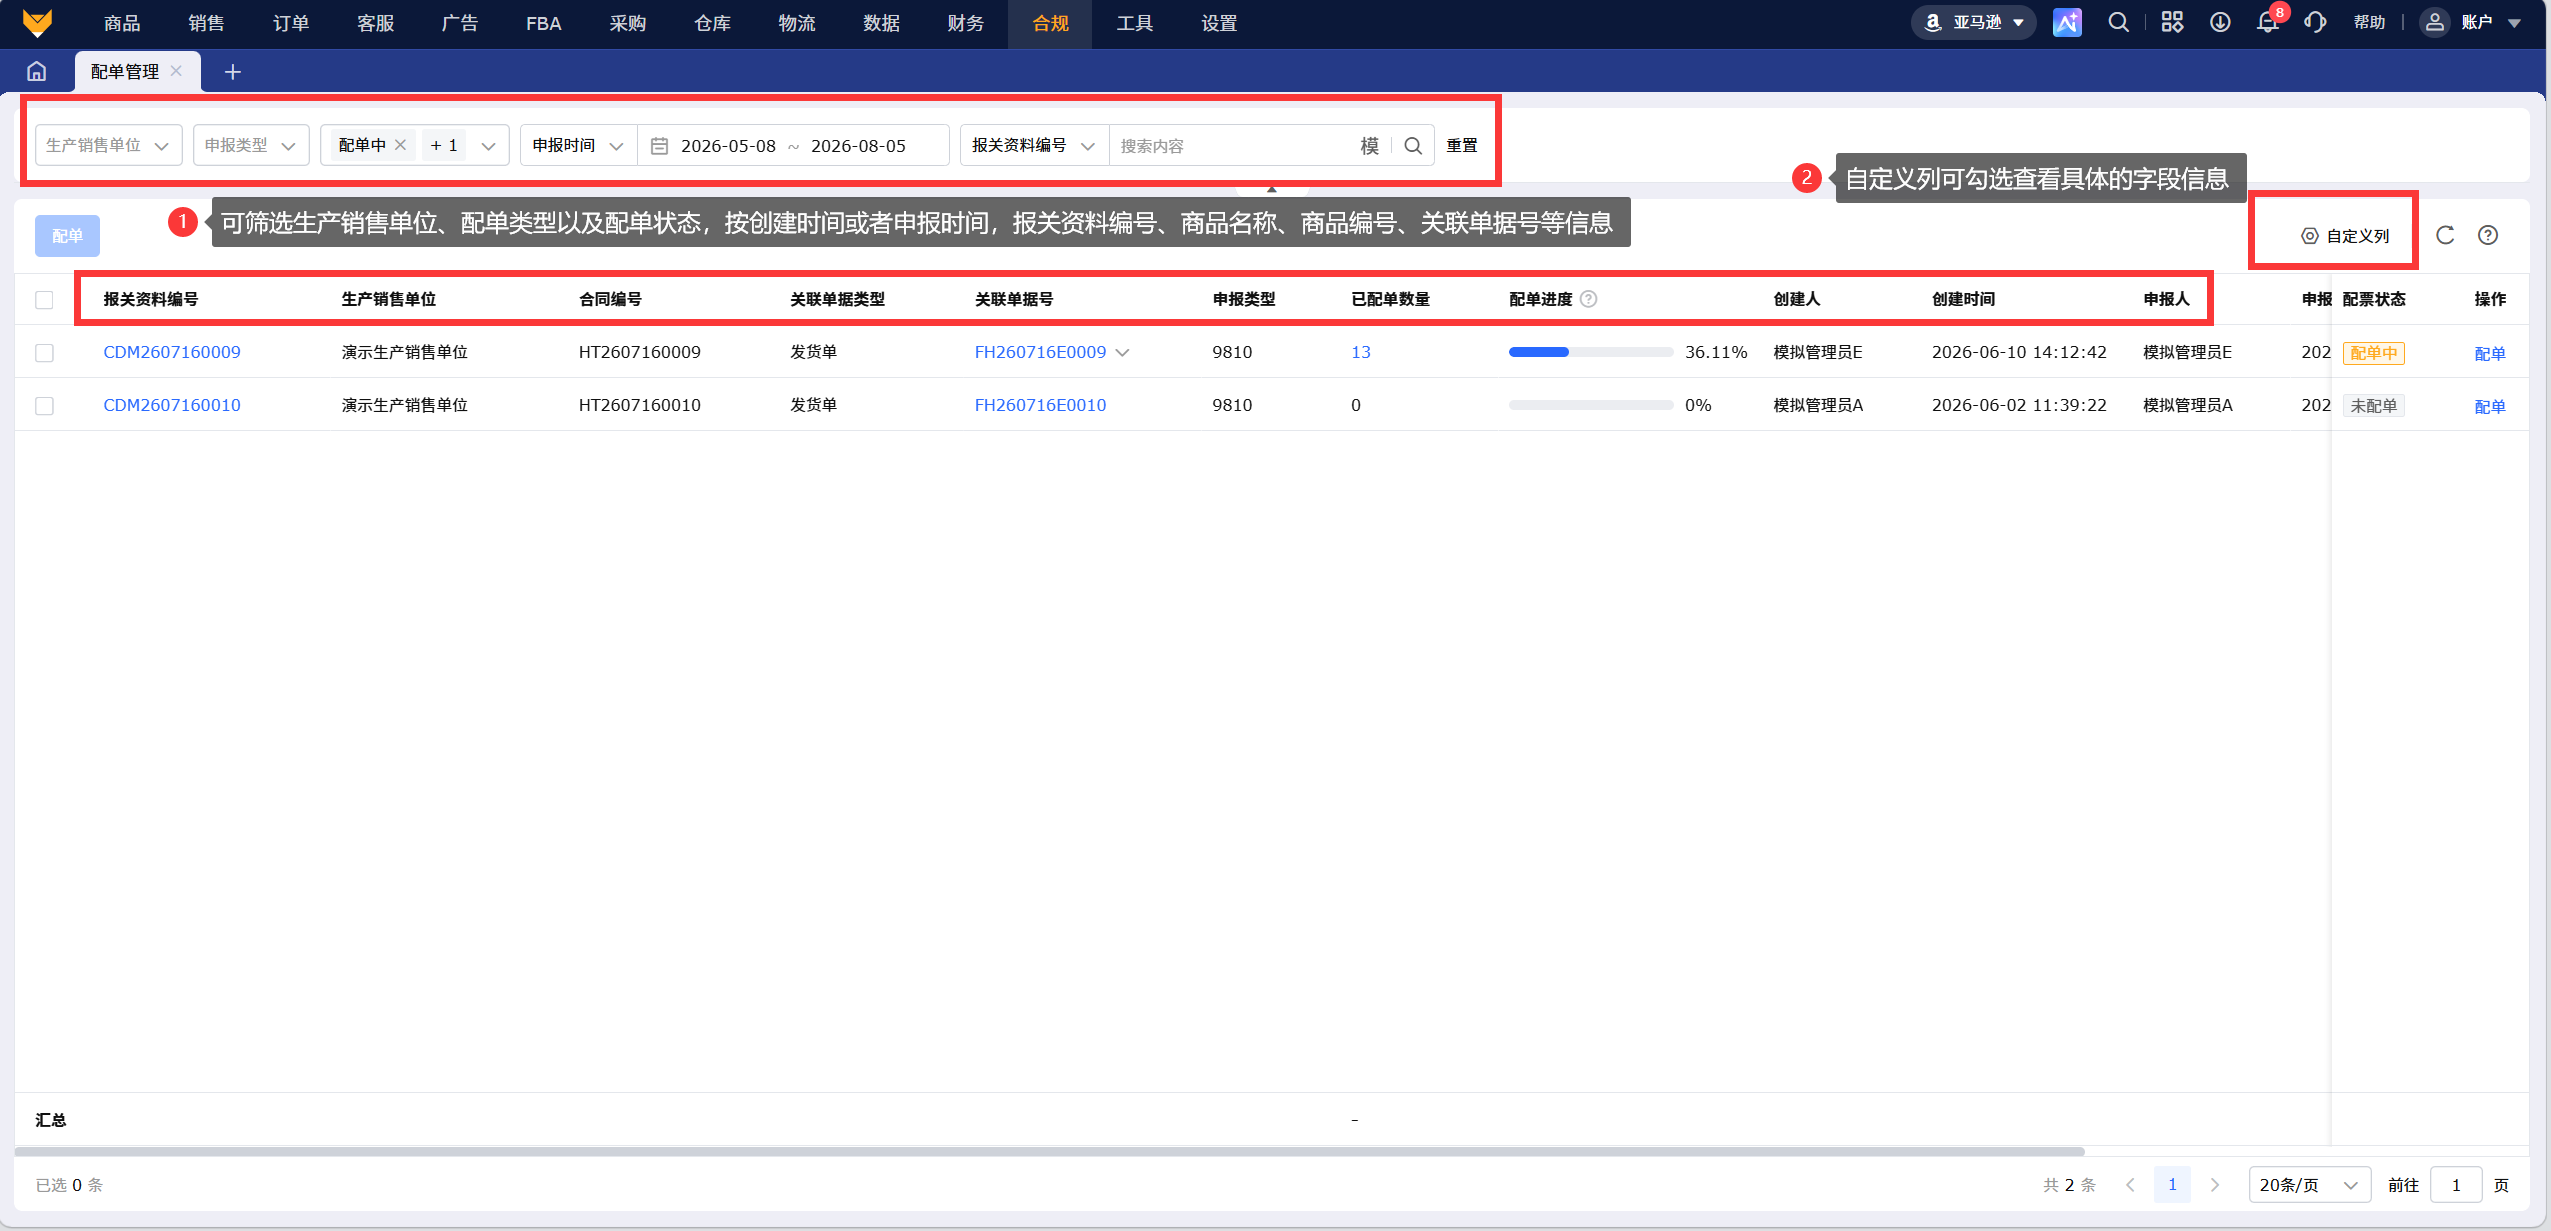
Task: Remove the 配单中 status filter tag
Action: (400, 145)
